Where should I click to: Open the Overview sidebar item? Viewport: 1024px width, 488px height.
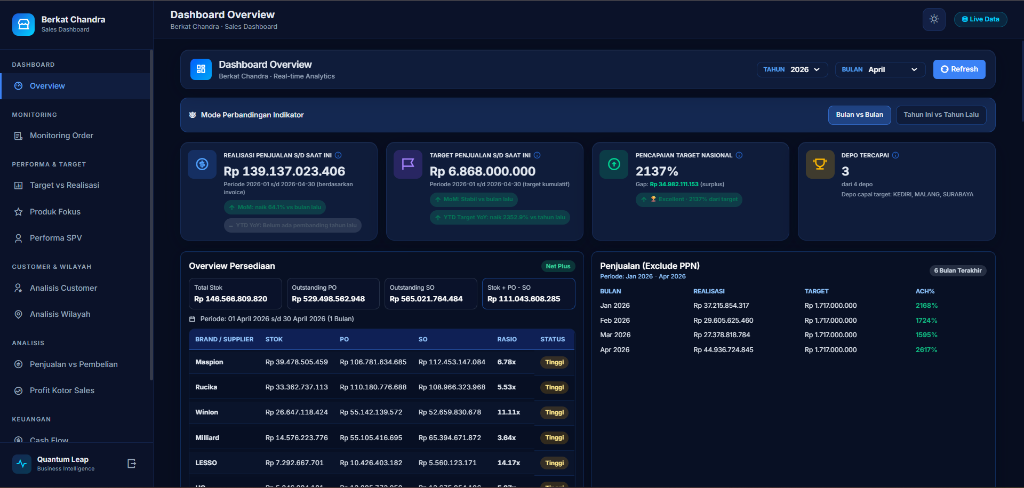(x=76, y=86)
